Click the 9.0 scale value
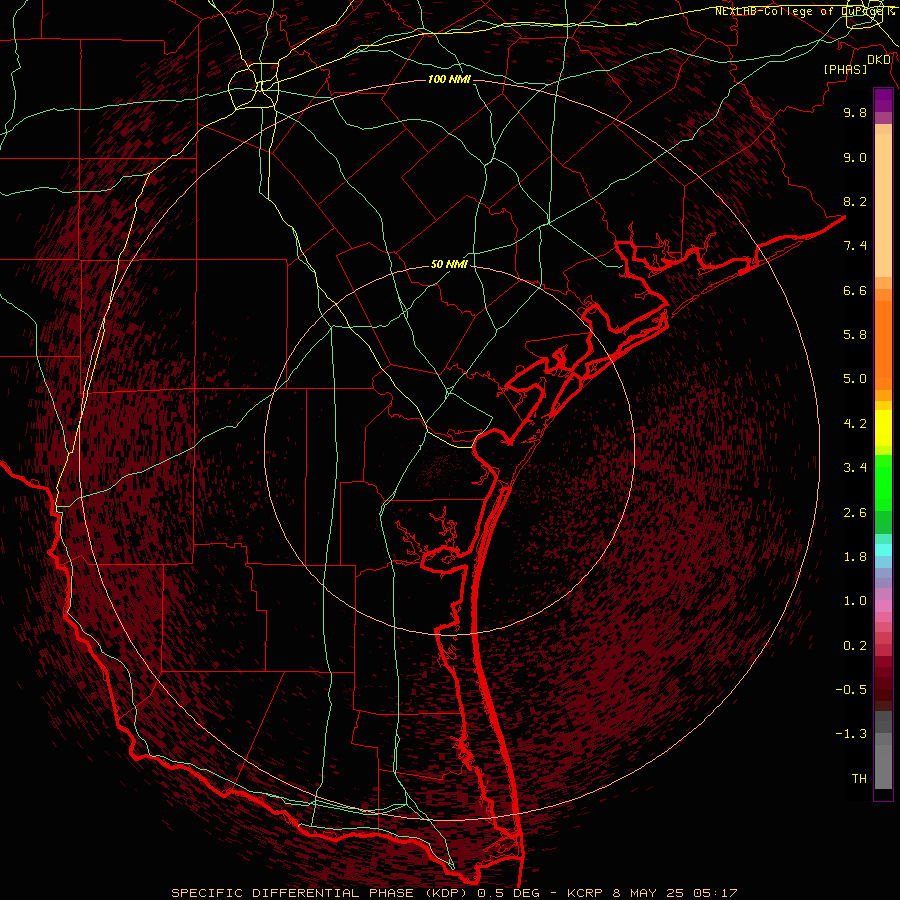Image resolution: width=900 pixels, height=900 pixels. coord(855,157)
